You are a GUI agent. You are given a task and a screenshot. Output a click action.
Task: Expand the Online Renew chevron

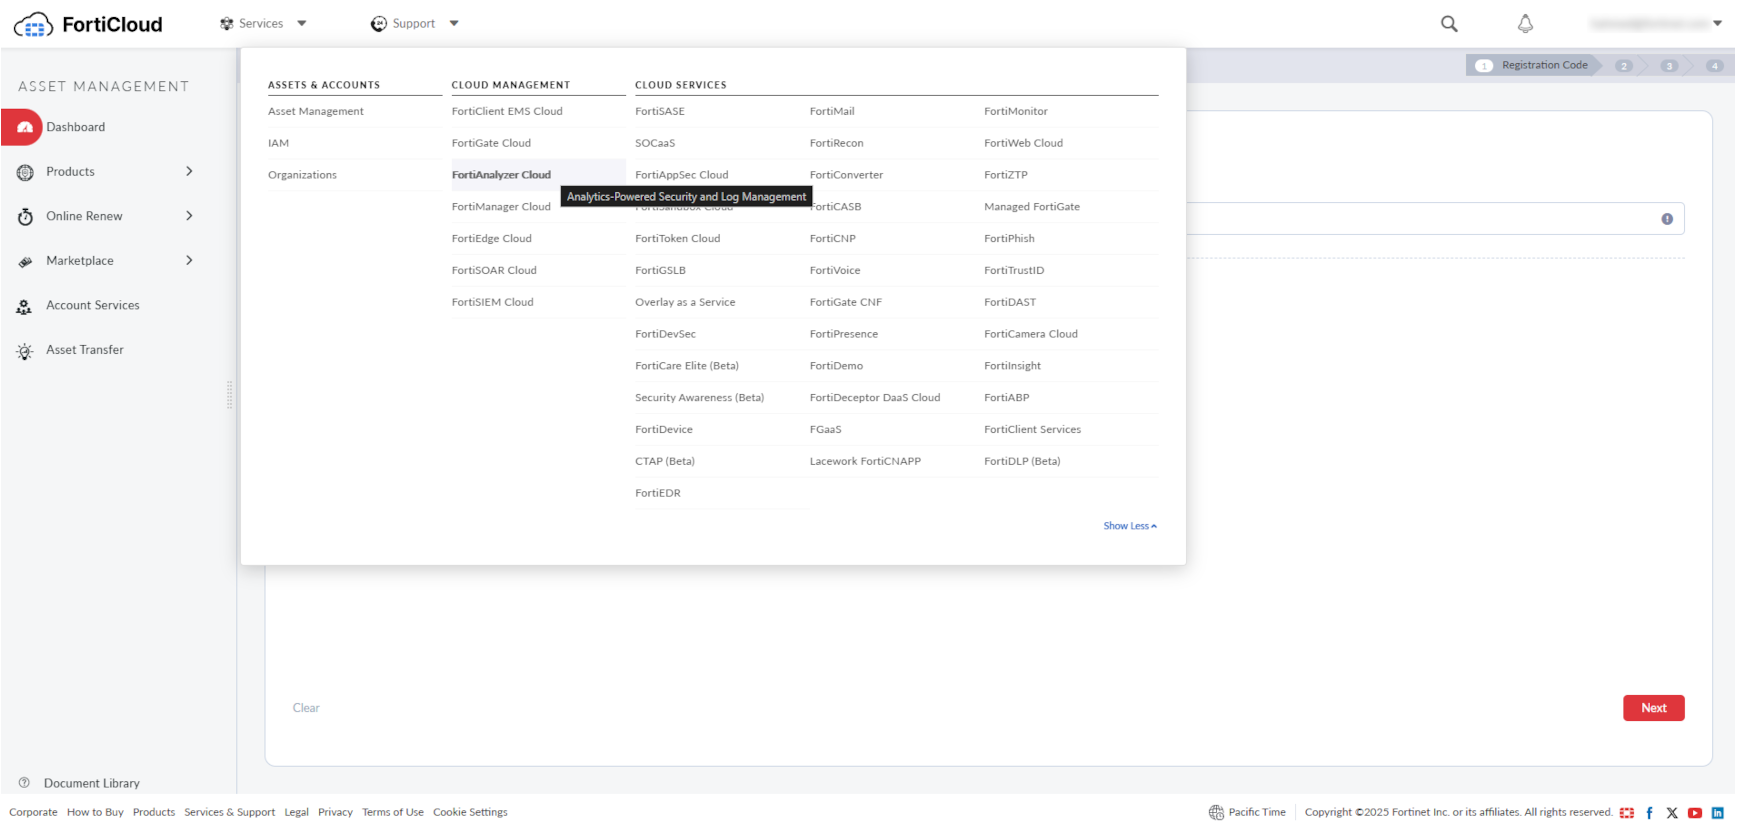coord(189,216)
